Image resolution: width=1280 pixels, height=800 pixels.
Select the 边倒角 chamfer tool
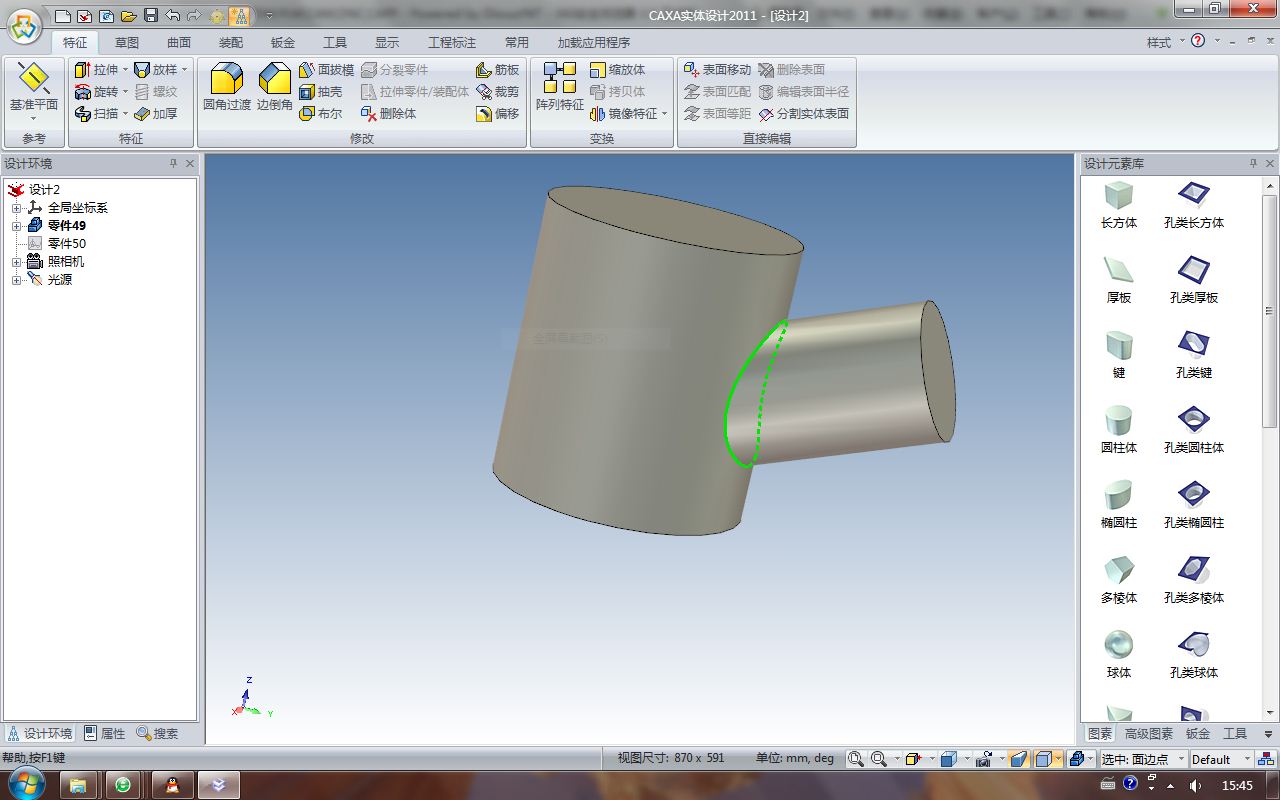(x=275, y=87)
